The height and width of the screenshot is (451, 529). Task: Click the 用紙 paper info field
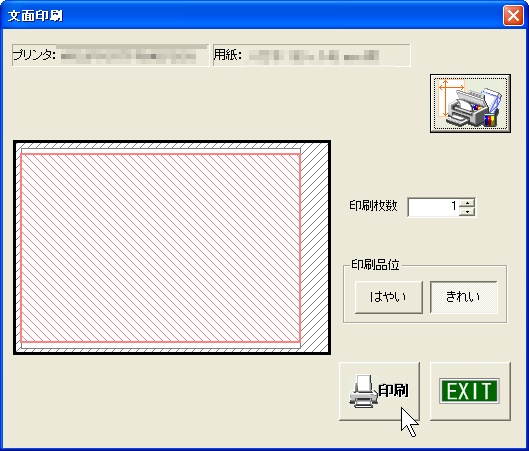tap(312, 55)
